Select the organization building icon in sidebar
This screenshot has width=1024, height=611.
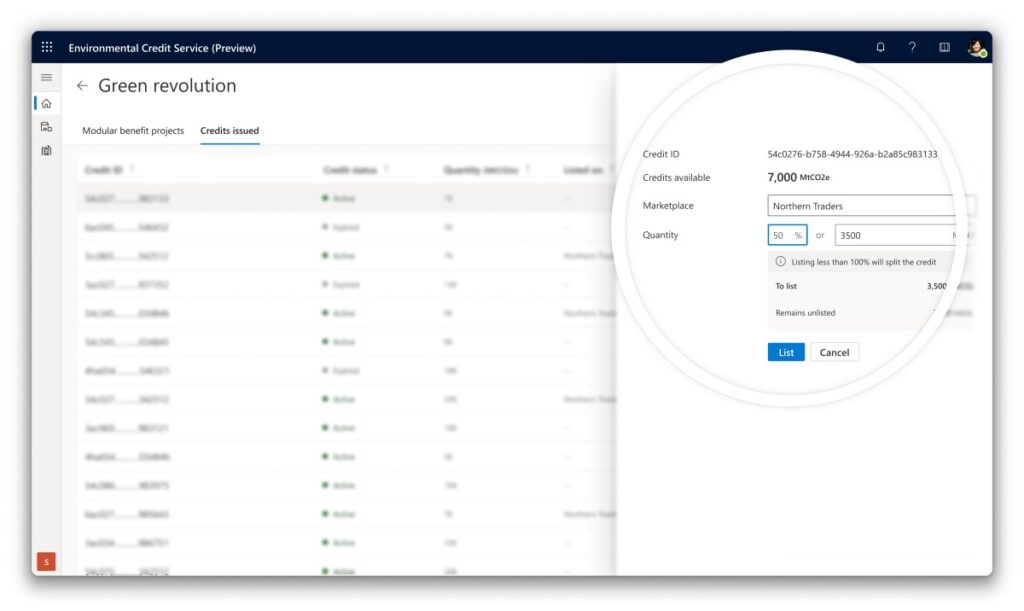pyautogui.click(x=46, y=150)
